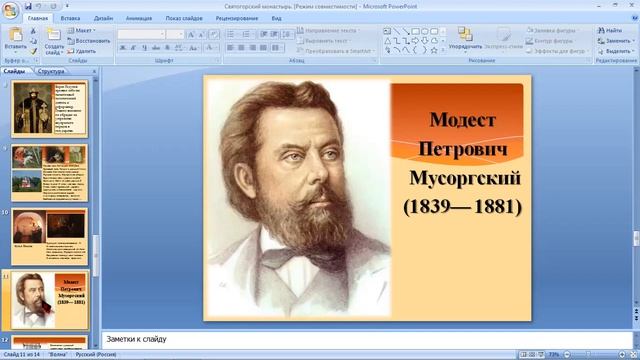Open the Рецензирование ribbon tab
Viewport: 640px width, 360px height.
click(237, 18)
